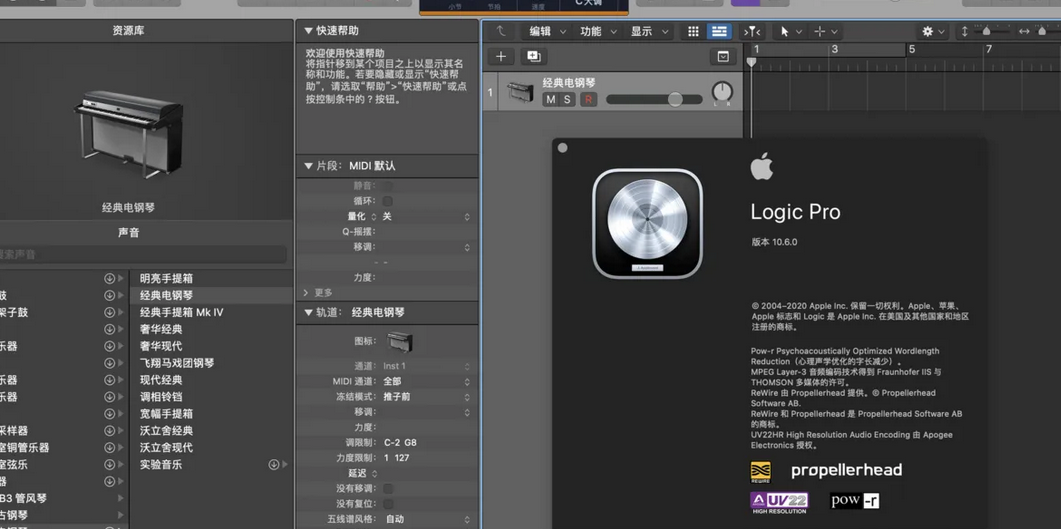Click the pan knob on track 1
This screenshot has height=529, width=1061.
[723, 92]
